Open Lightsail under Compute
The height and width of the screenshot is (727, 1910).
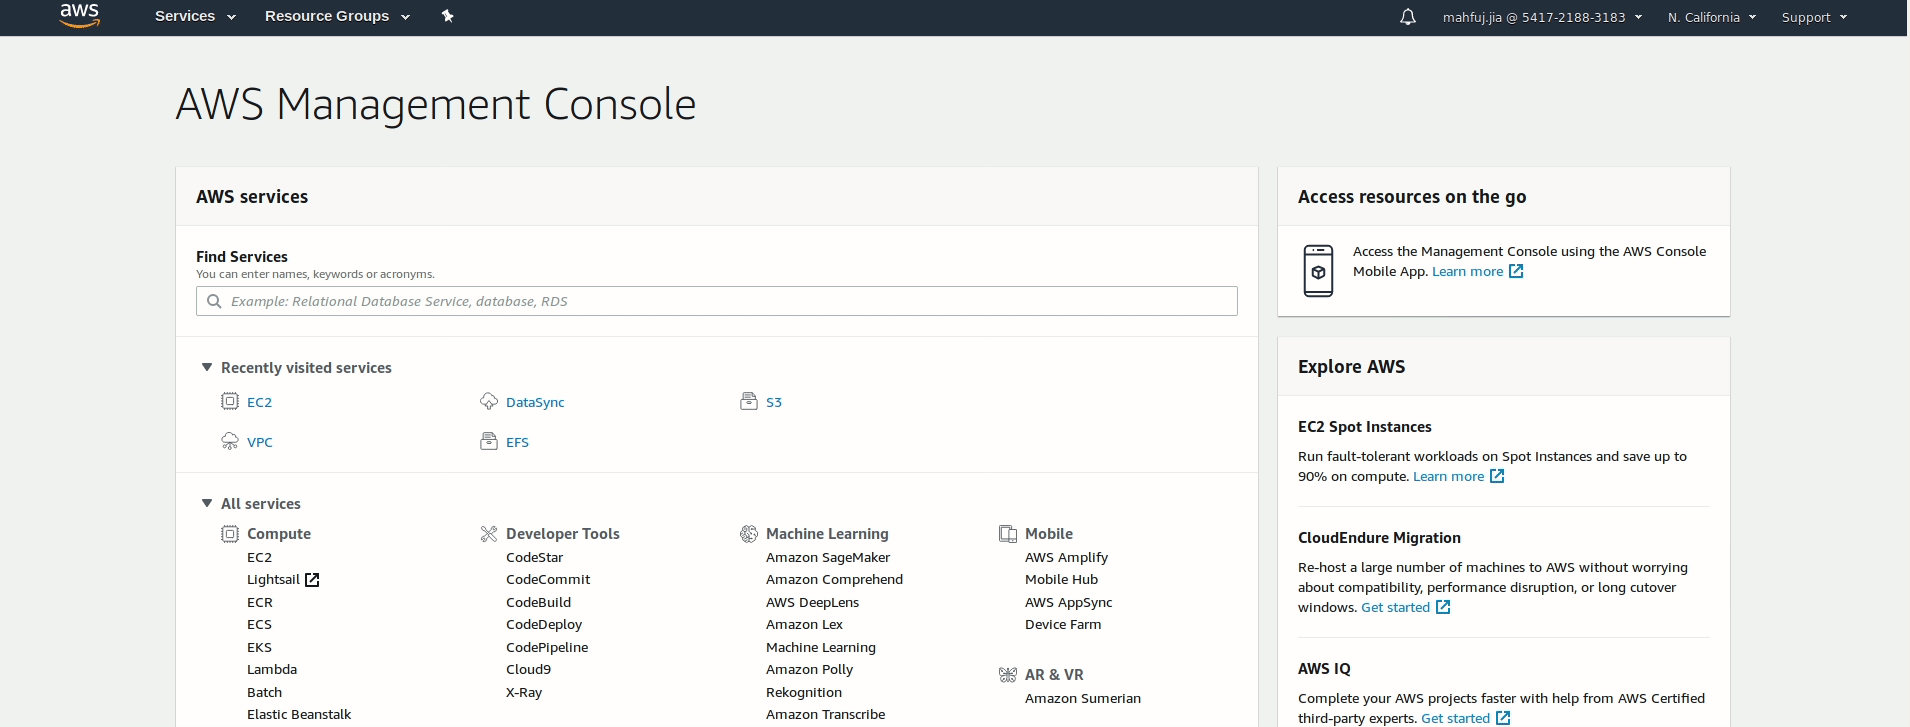point(273,579)
